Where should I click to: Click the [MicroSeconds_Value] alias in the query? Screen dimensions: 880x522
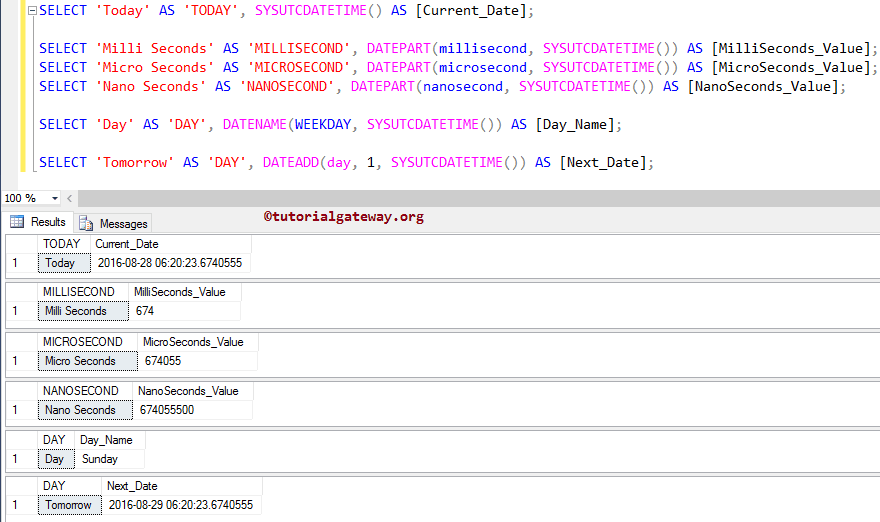791,68
